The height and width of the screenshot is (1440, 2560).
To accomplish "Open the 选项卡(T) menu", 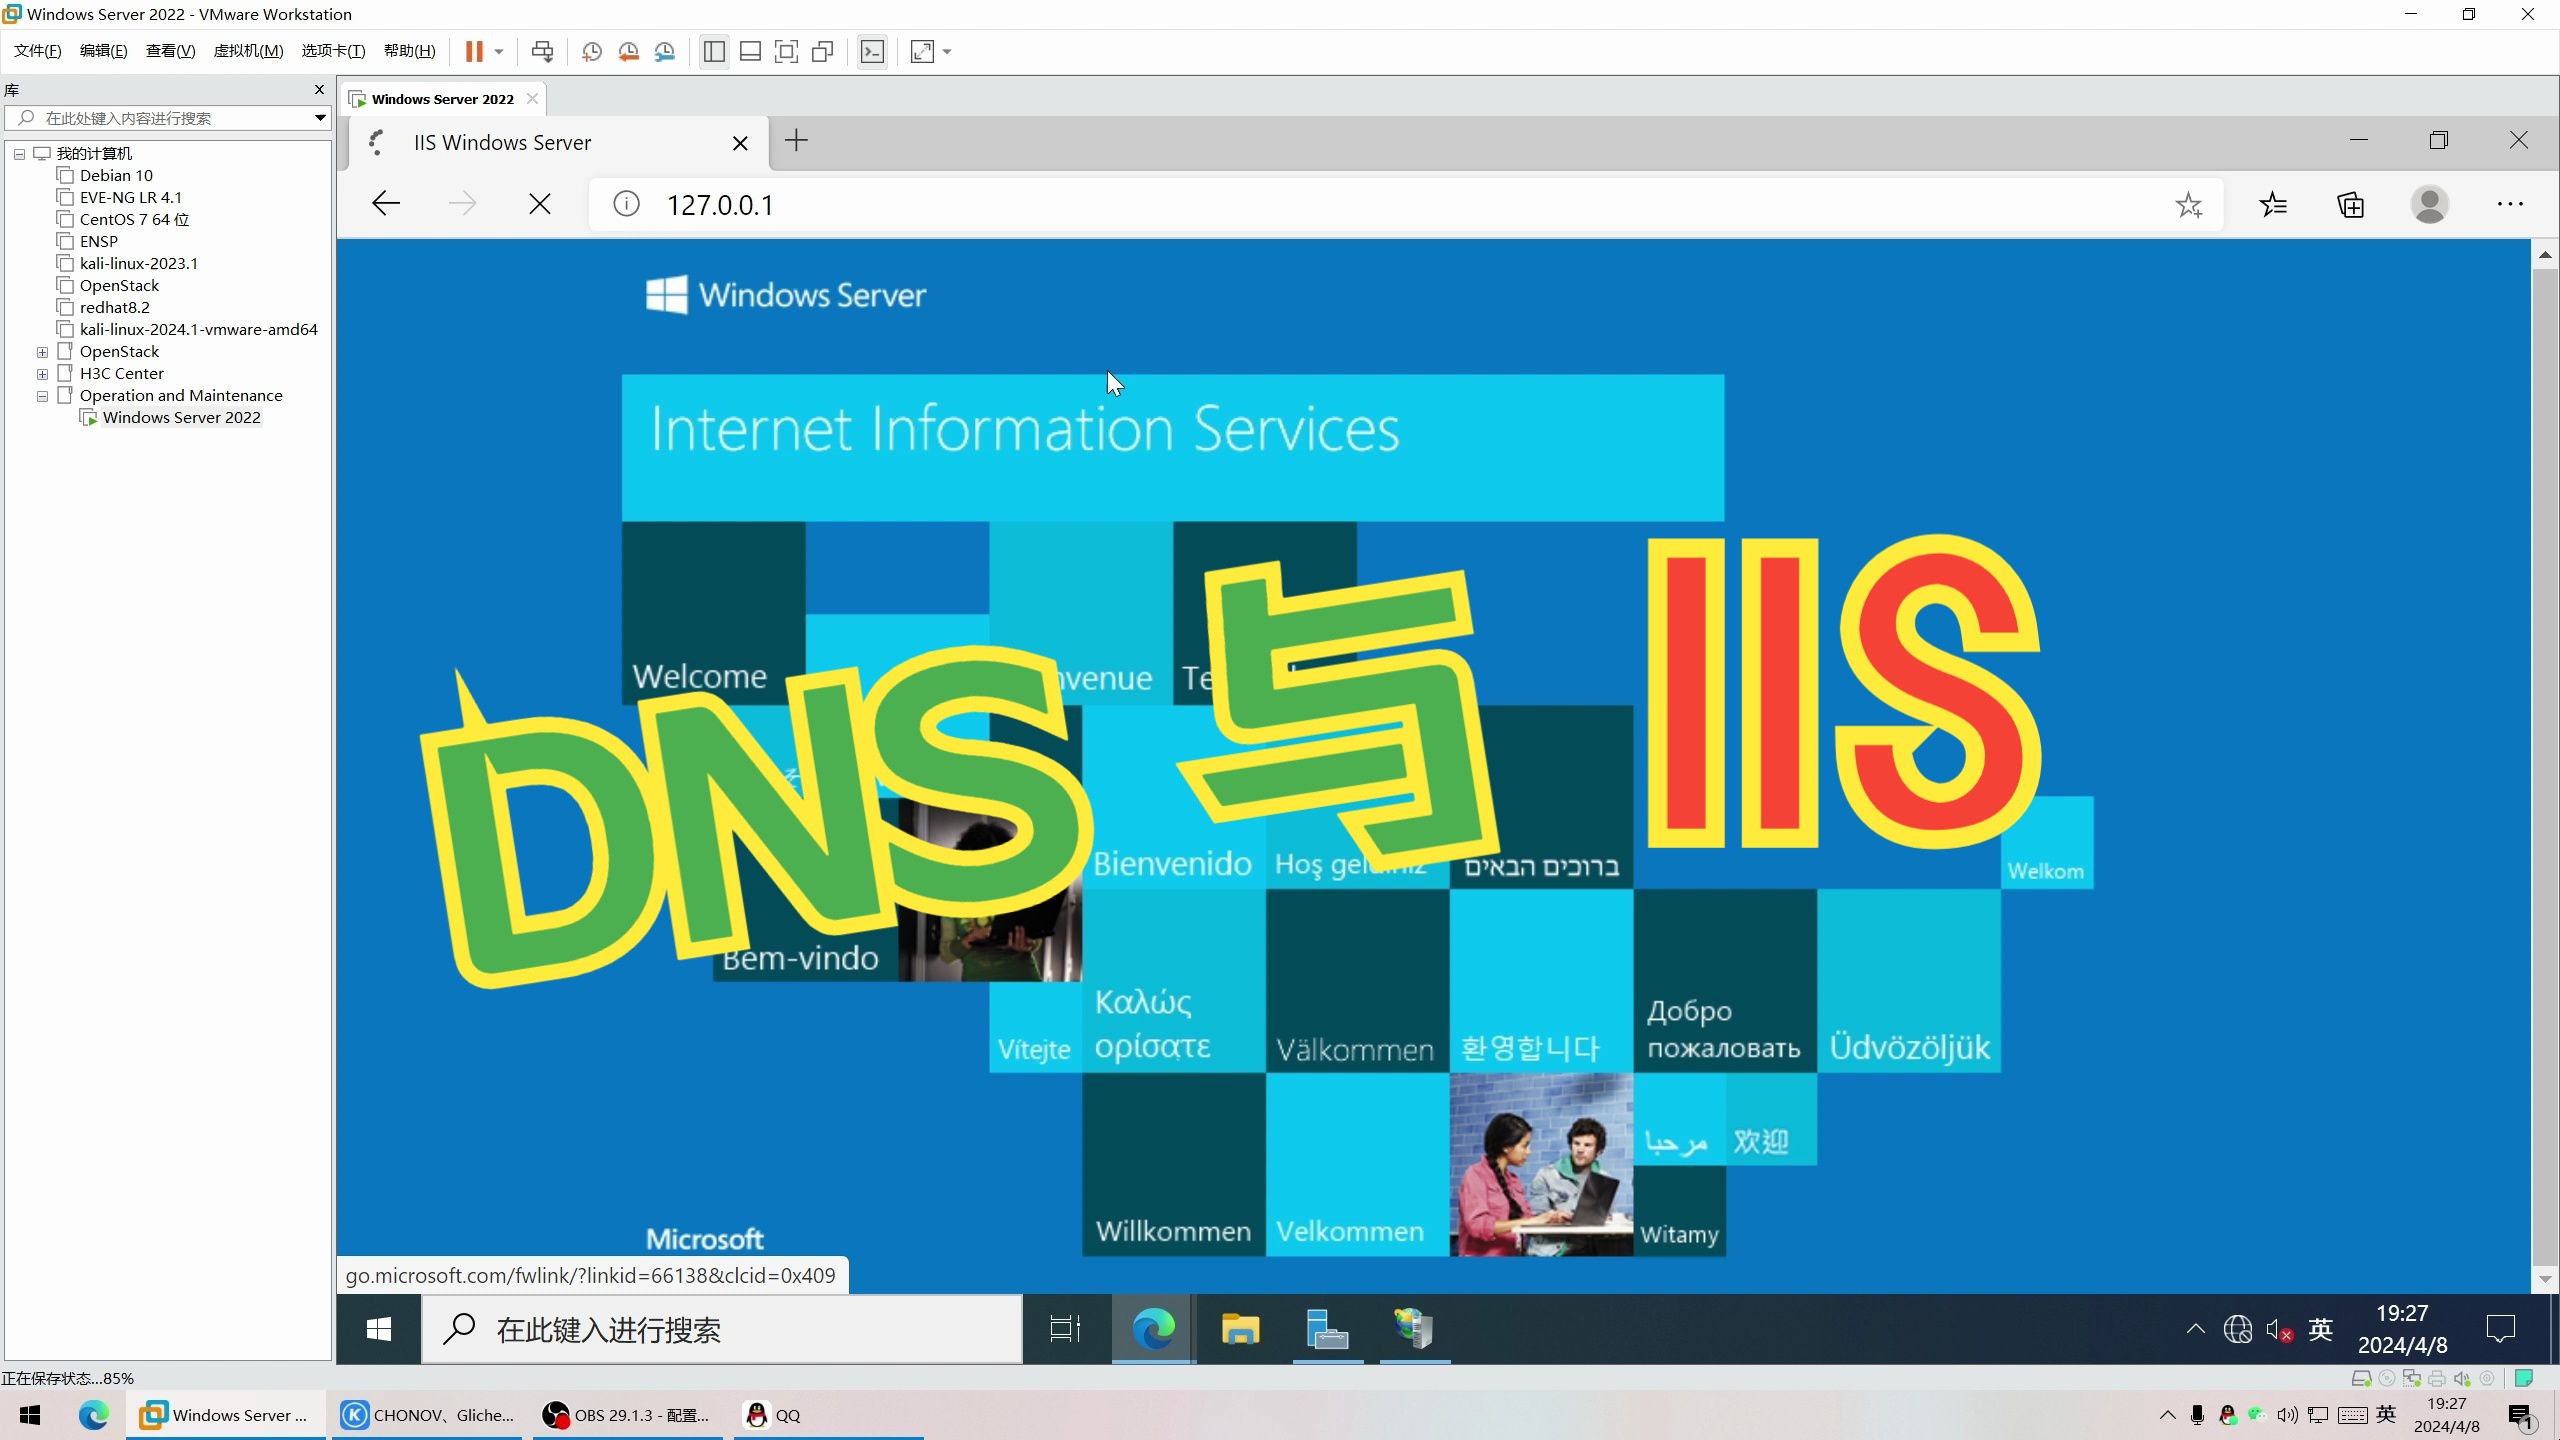I will coord(333,51).
